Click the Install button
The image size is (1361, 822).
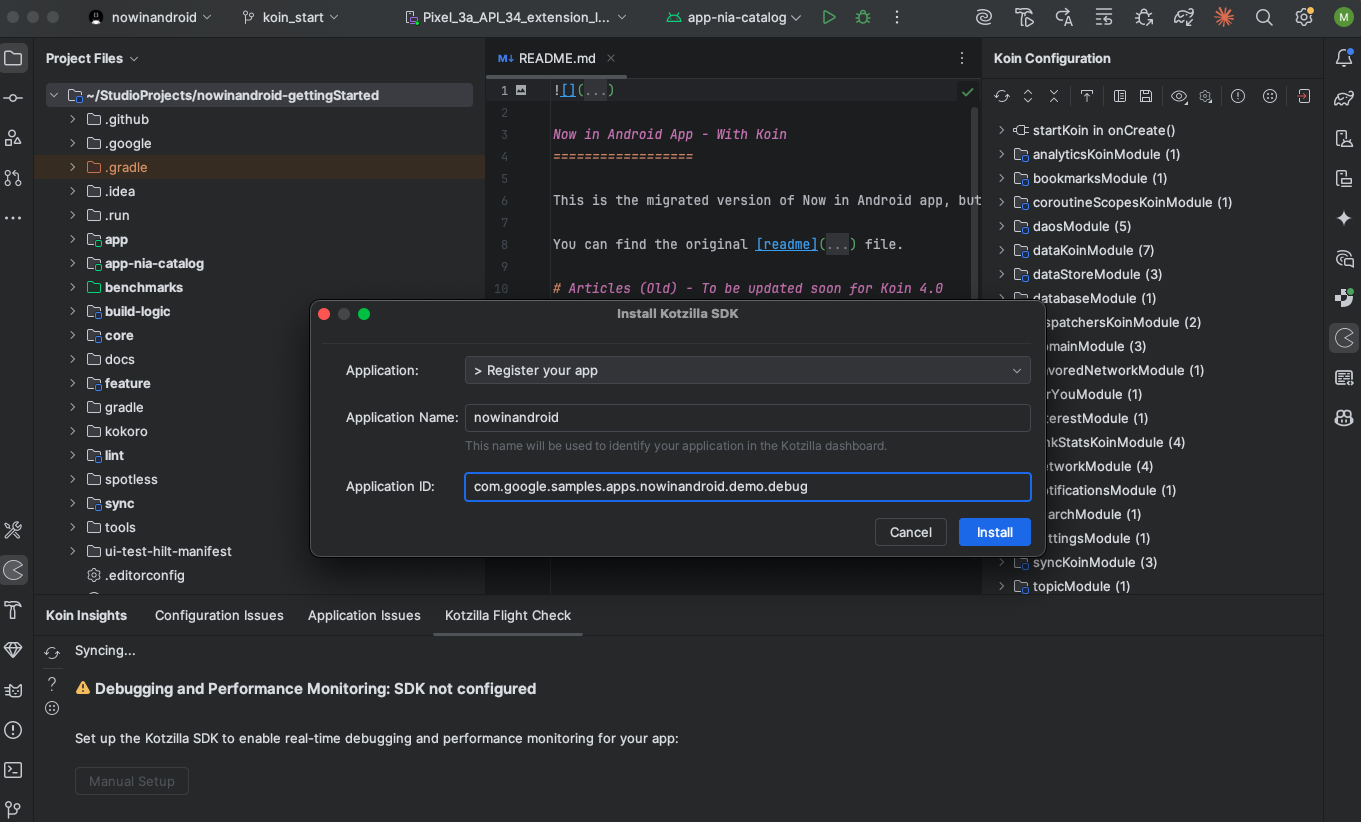[994, 532]
